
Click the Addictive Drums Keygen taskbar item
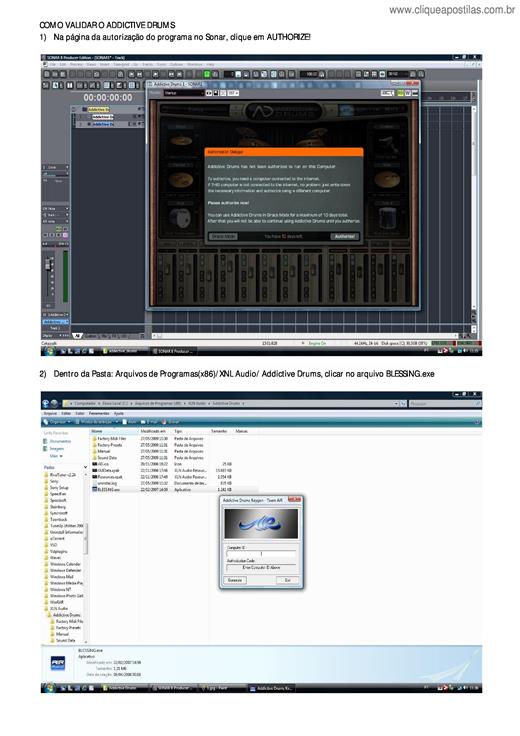point(271,688)
